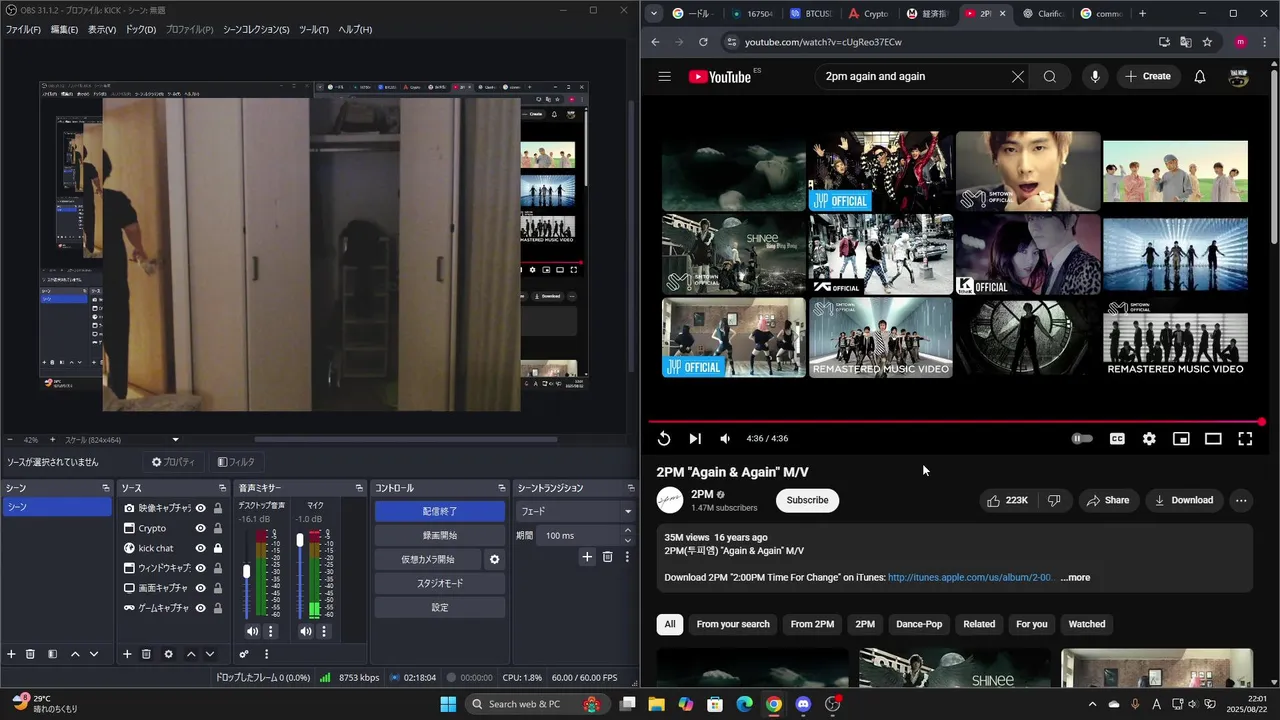1280x720 pixels.
Task: Open audio mixer three-dot menu
Action: [266, 654]
